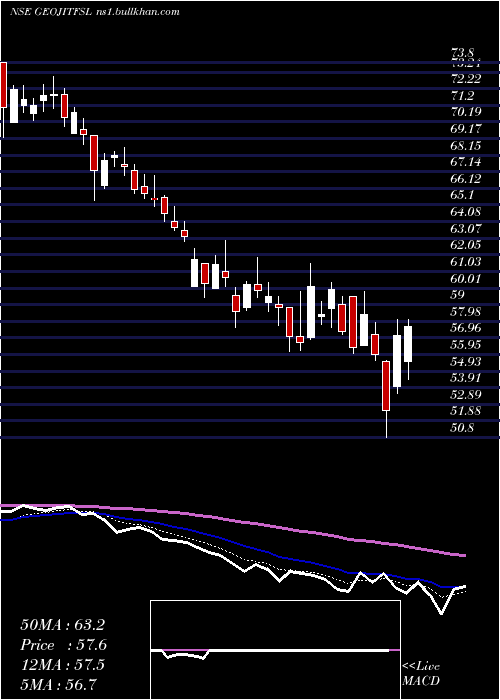Click the 66.12 price axis label

(x=468, y=179)
